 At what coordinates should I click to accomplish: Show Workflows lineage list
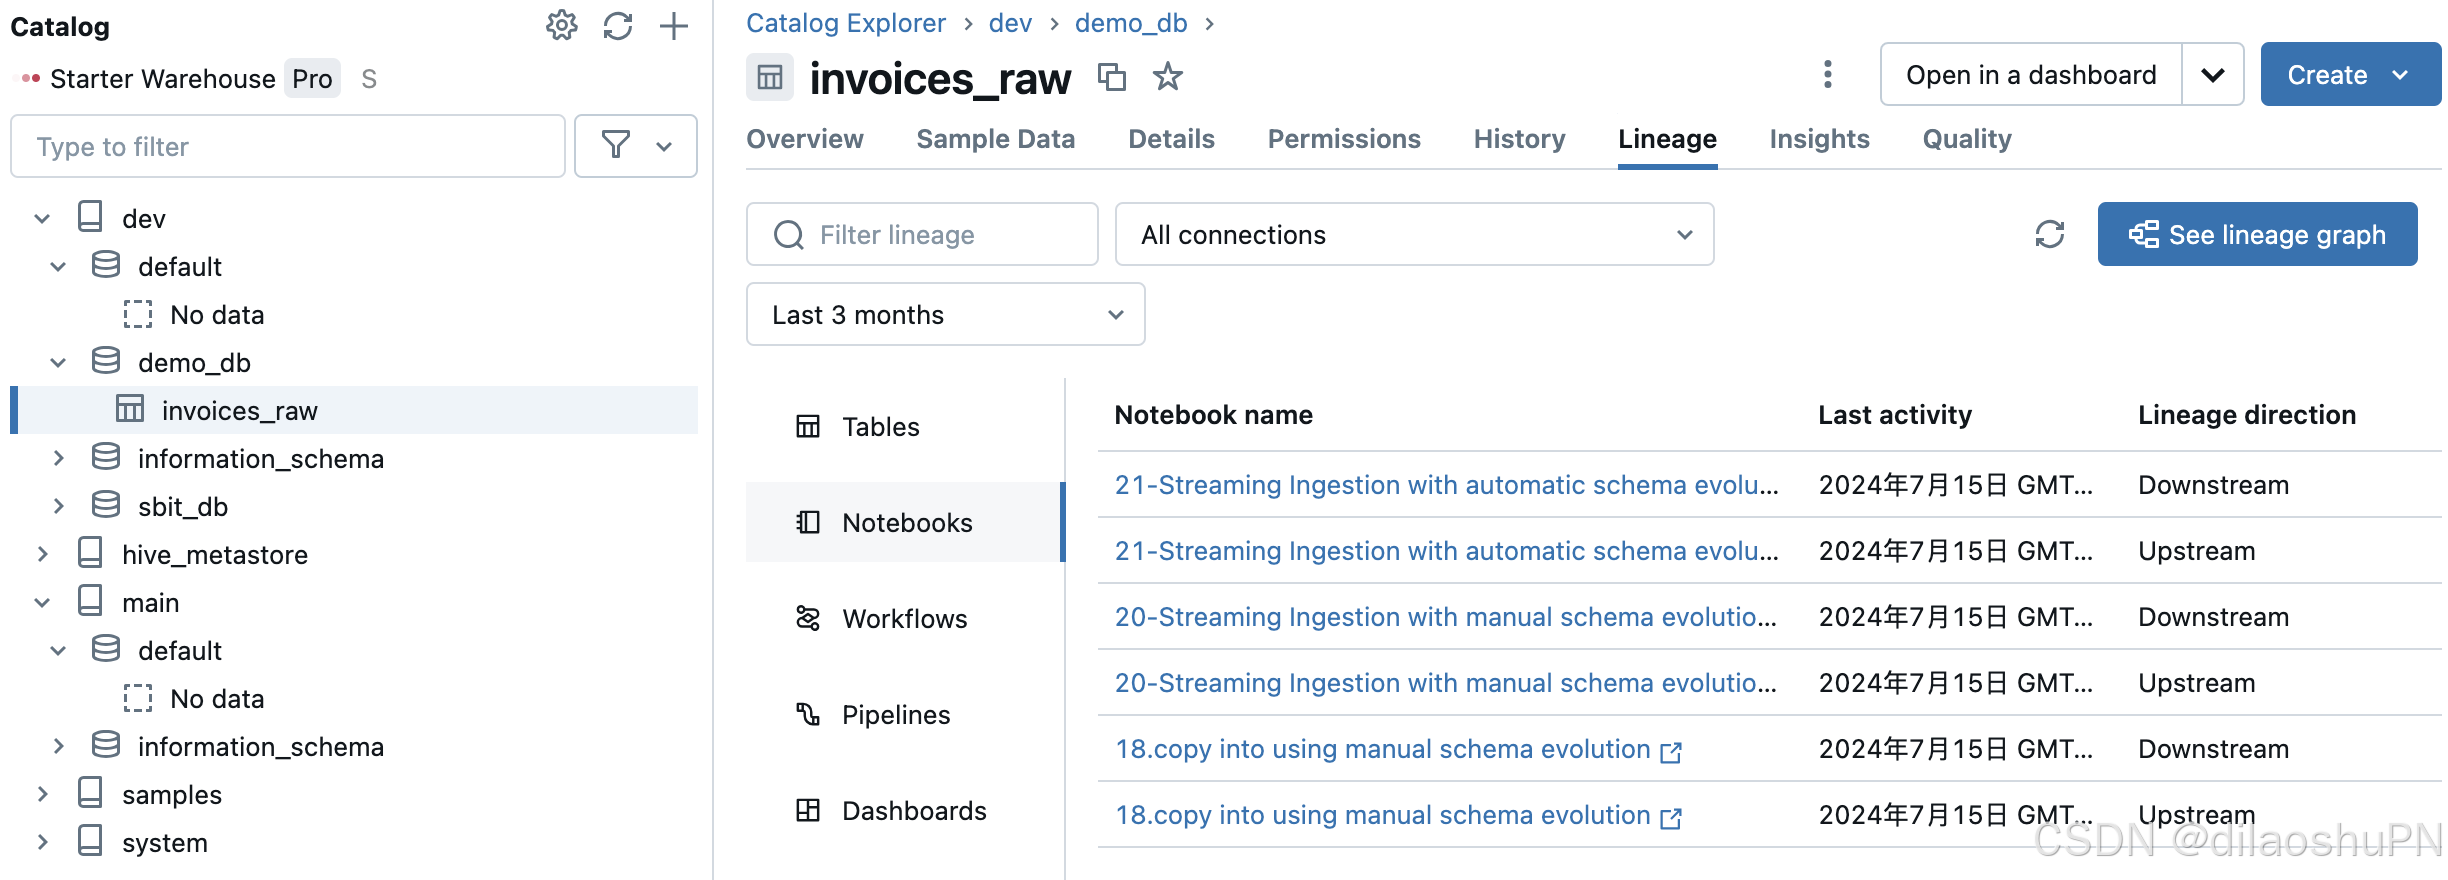point(904,618)
